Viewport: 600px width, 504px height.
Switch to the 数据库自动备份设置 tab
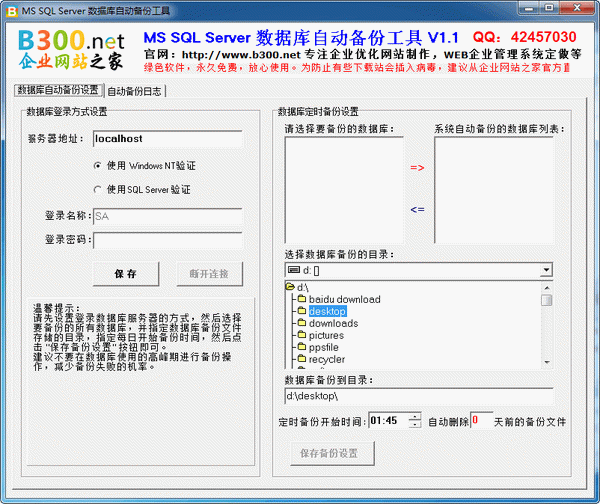point(58,90)
